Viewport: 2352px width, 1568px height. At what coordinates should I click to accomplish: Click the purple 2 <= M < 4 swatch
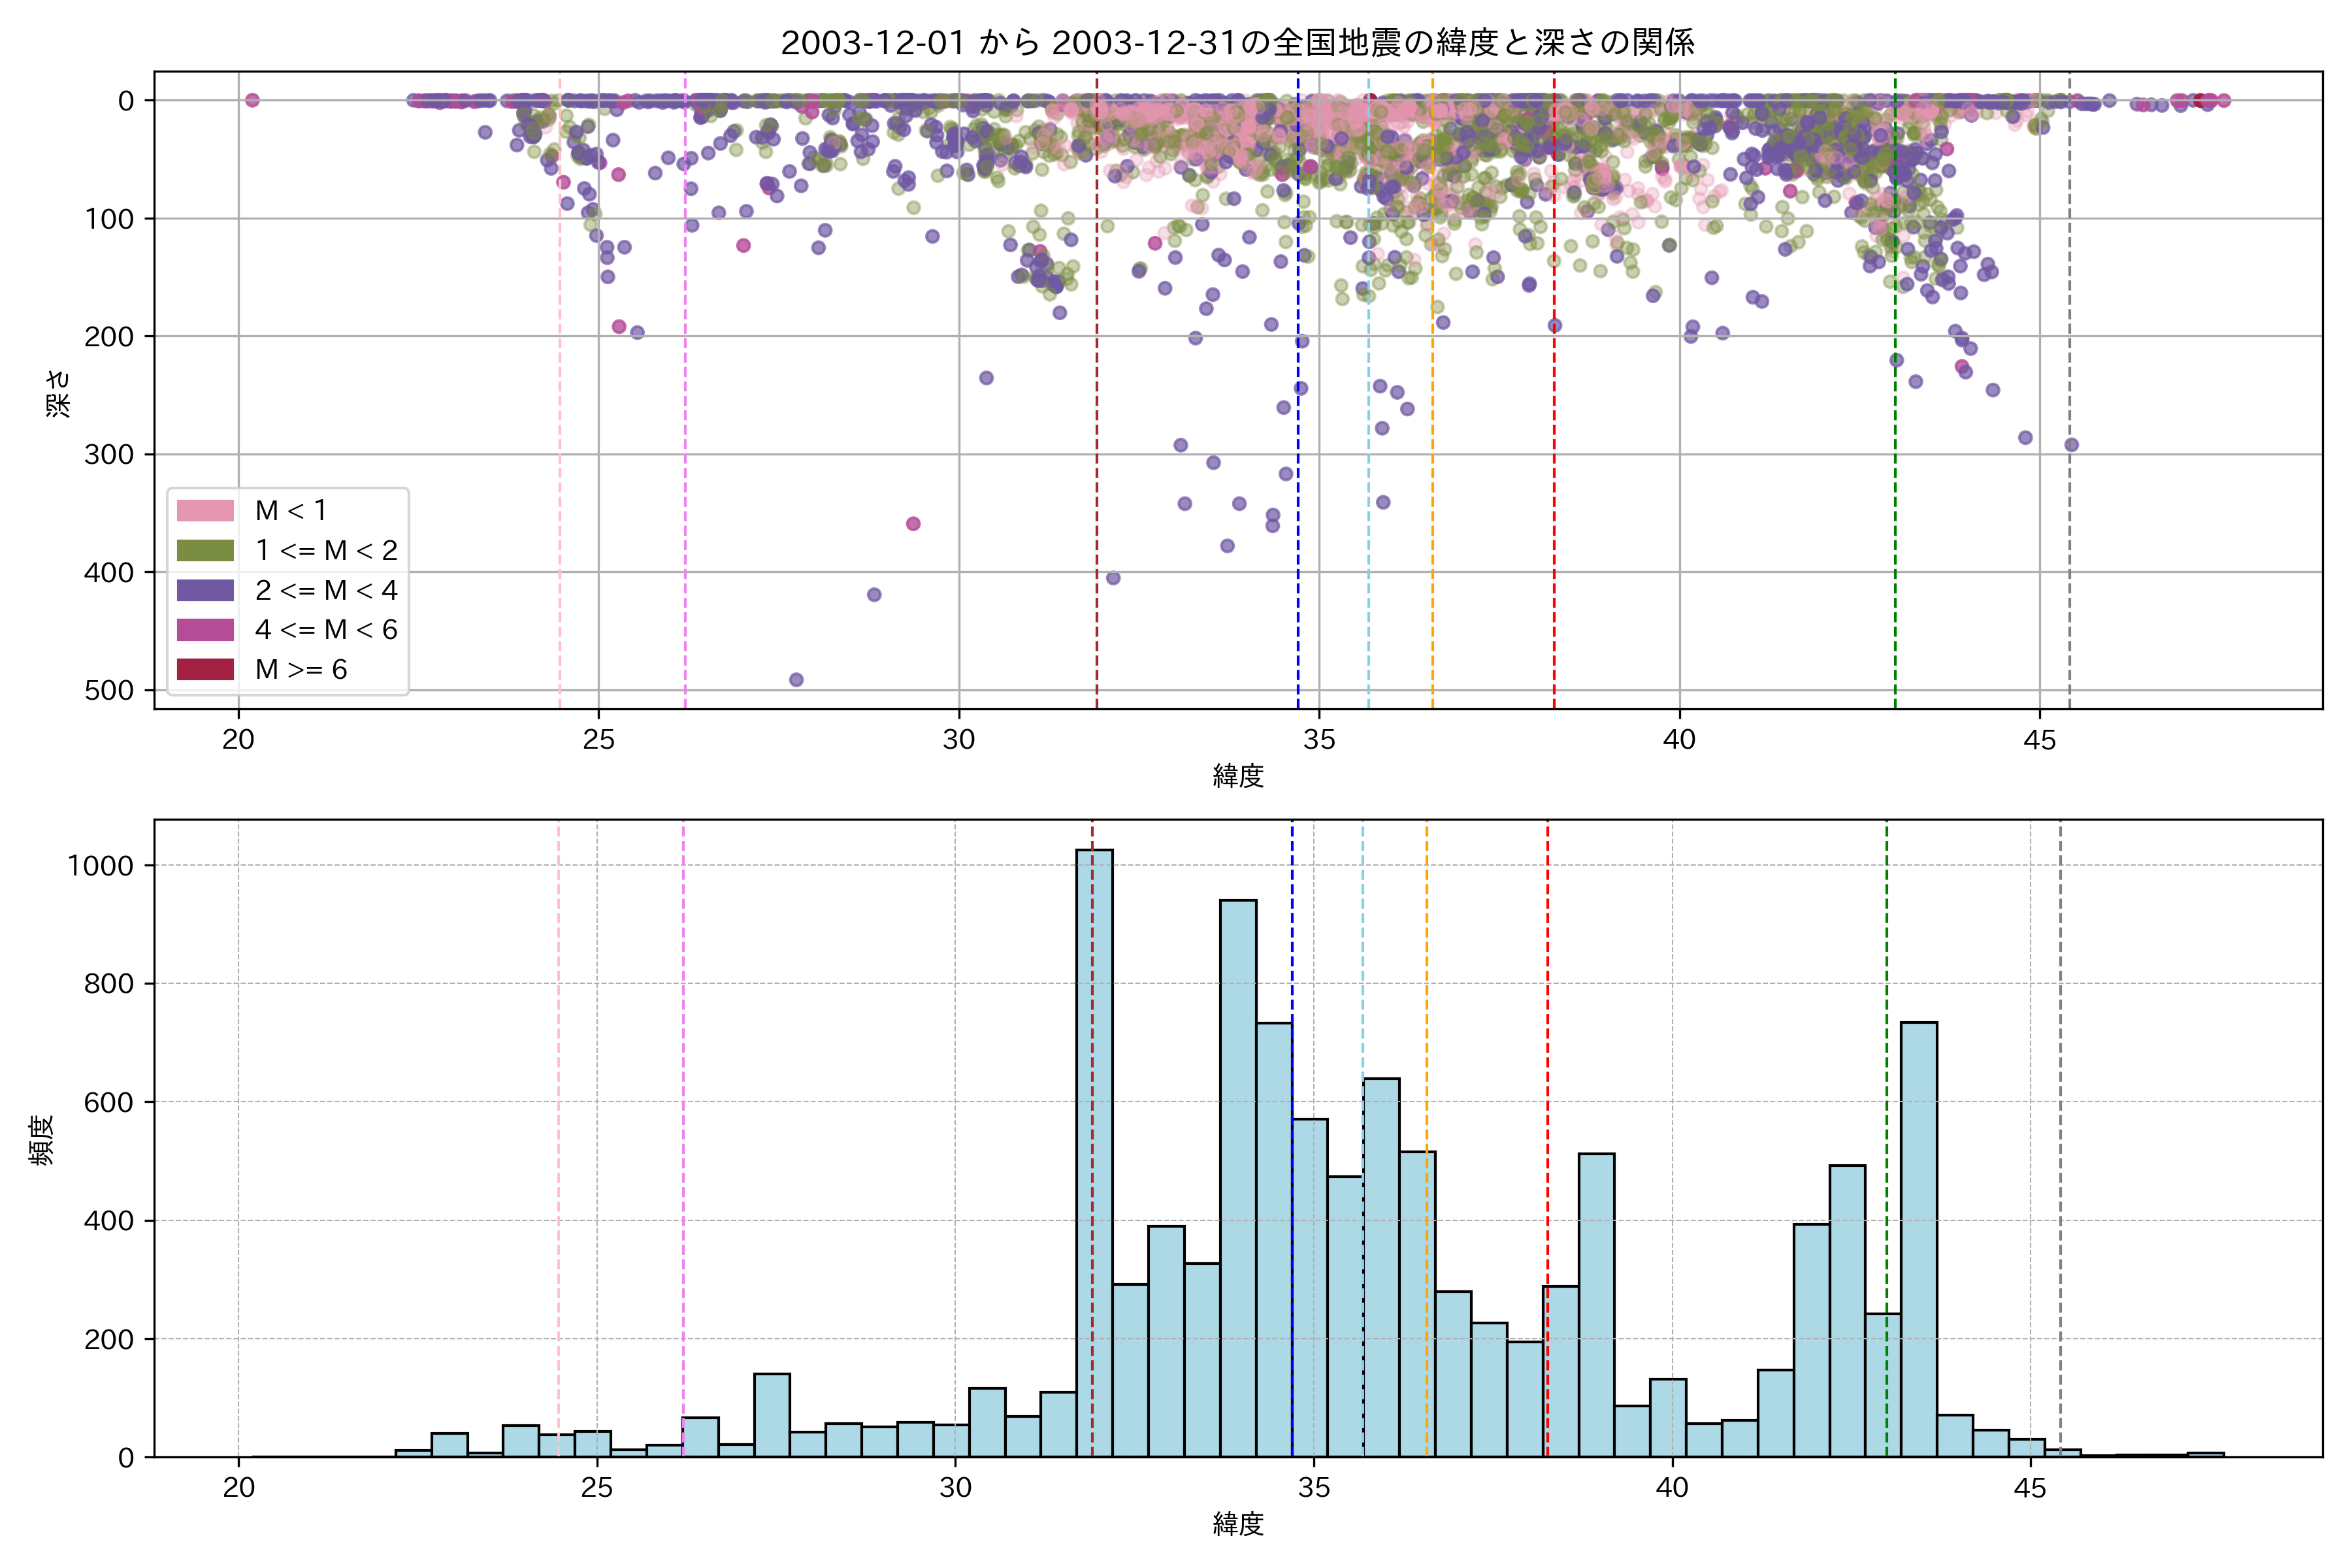[205, 591]
